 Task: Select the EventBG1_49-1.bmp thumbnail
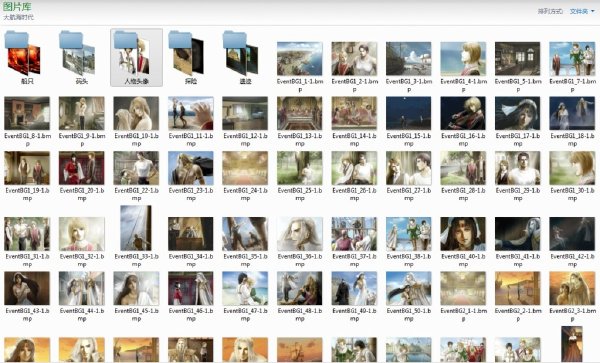tap(354, 288)
